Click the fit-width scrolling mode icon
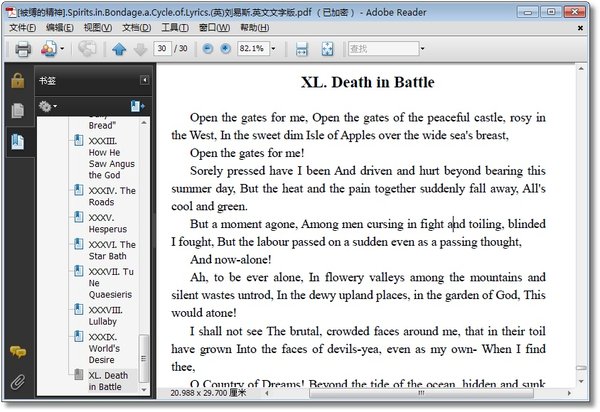Image resolution: width=600 pixels, height=412 pixels. tap(302, 49)
